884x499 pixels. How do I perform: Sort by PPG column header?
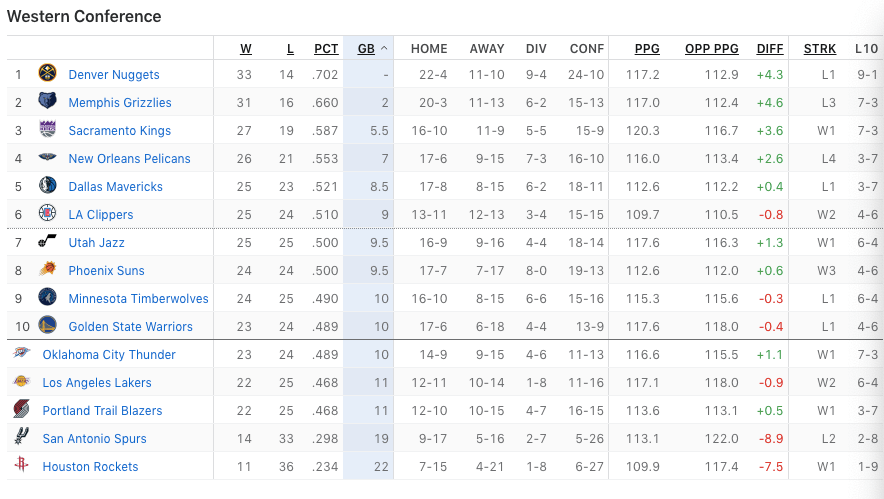(x=647, y=48)
